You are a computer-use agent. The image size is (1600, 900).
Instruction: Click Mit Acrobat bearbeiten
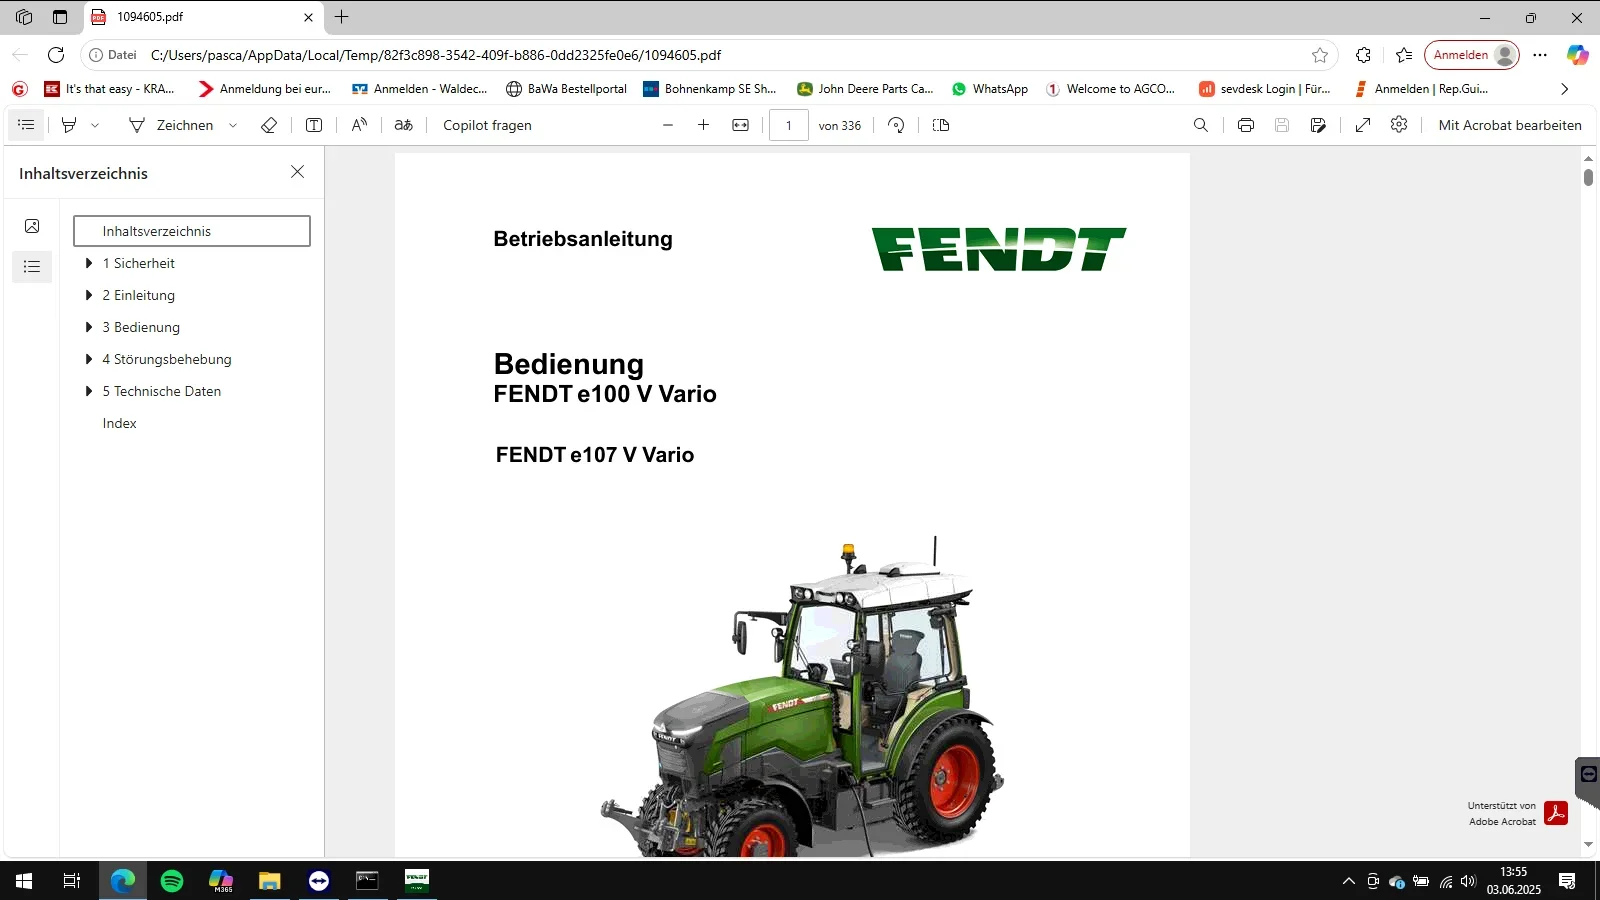1510,125
